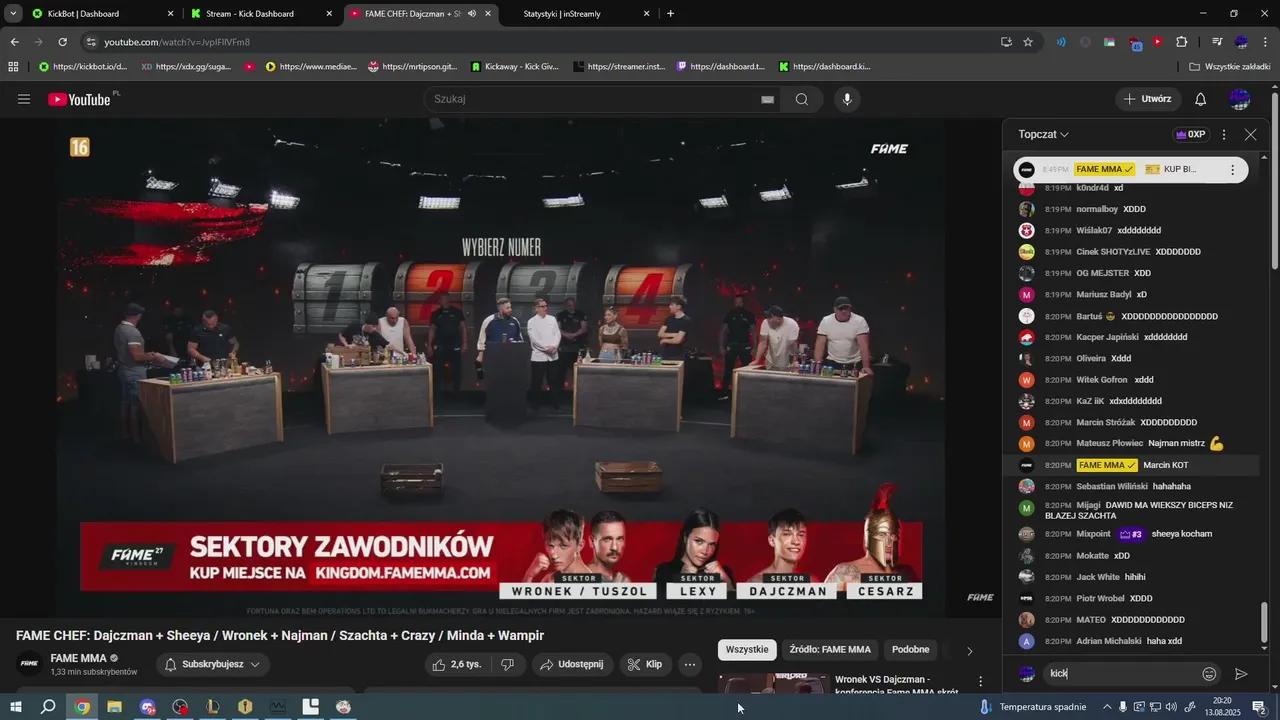Open new browser tab plus button
Image resolution: width=1280 pixels, height=720 pixels.
670,14
